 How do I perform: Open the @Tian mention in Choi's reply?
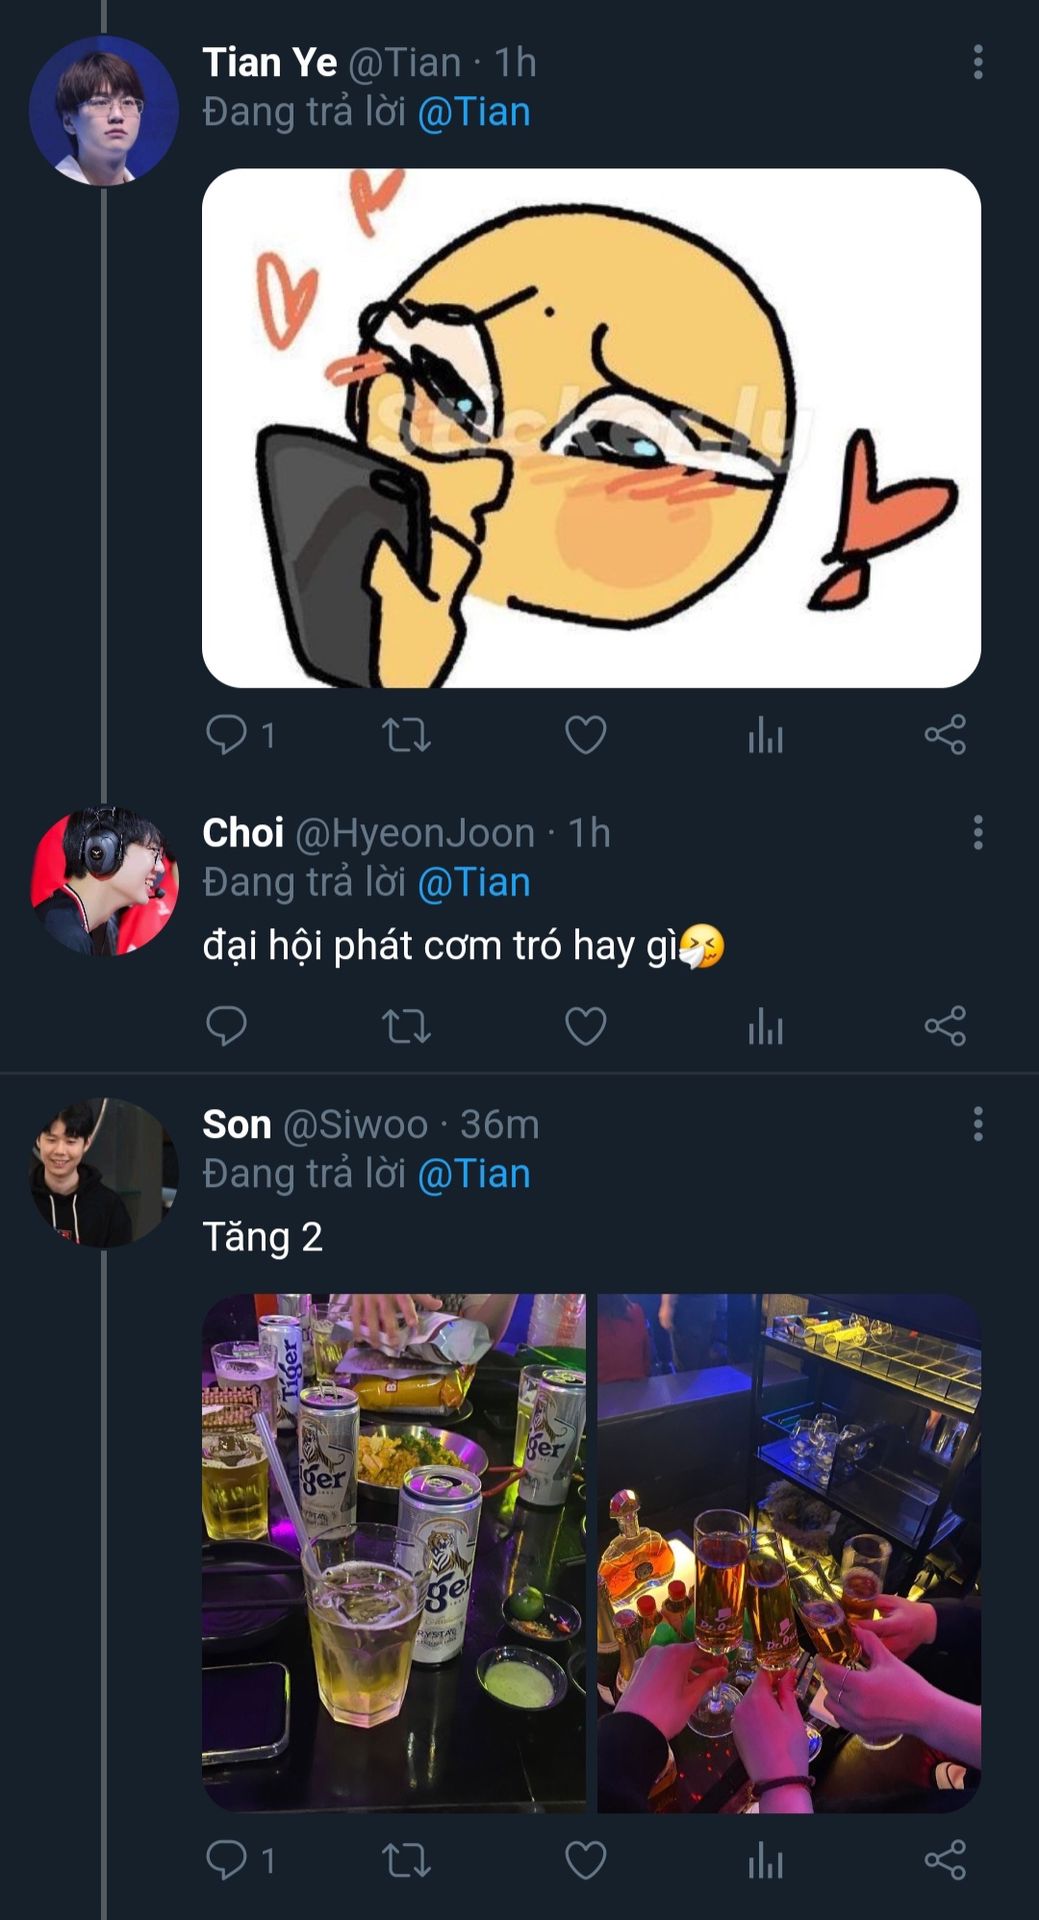click(474, 883)
